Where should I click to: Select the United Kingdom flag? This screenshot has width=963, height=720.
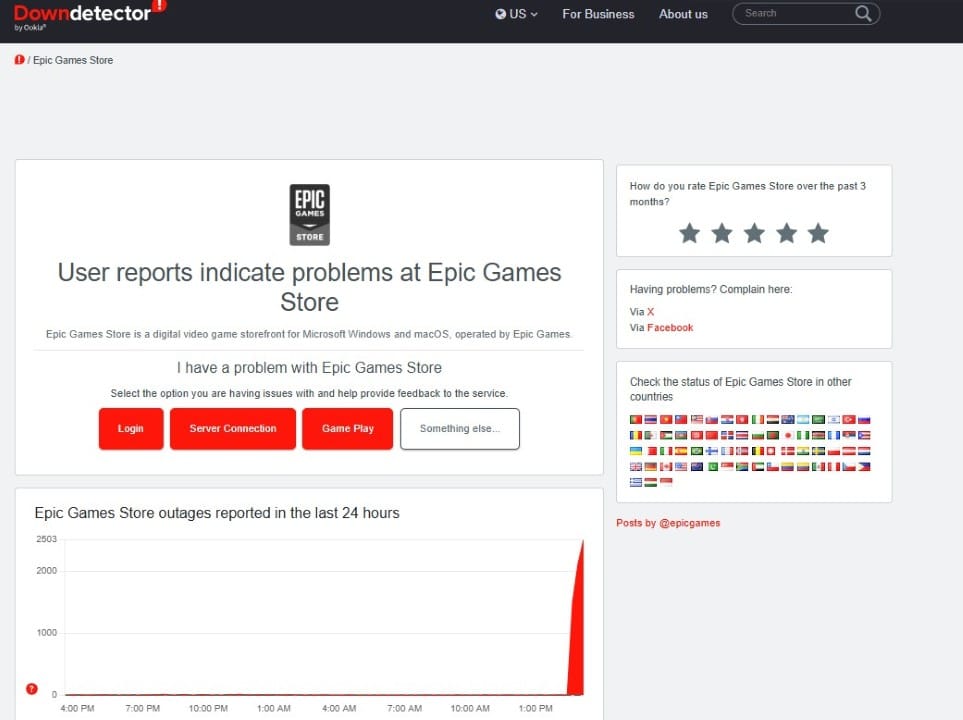coord(636,467)
